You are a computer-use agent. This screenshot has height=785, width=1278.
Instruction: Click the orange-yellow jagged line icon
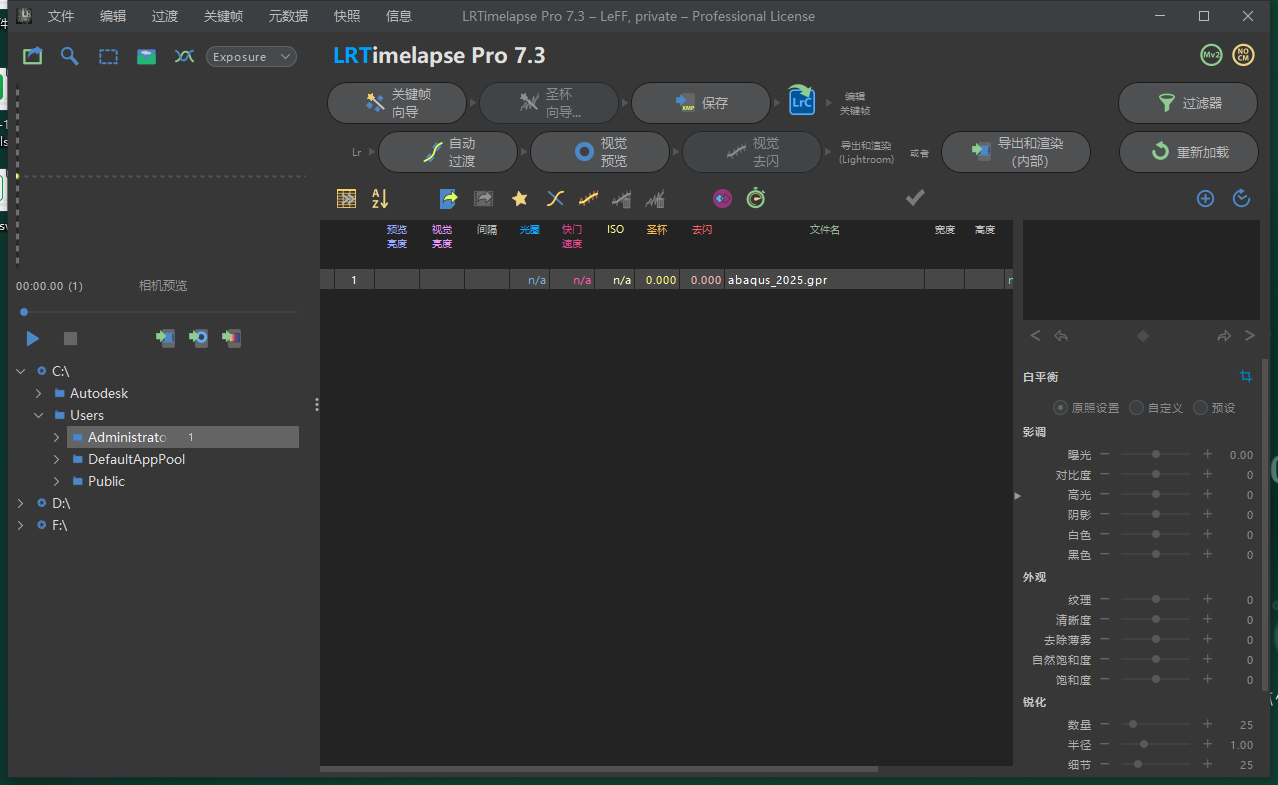[x=588, y=198]
